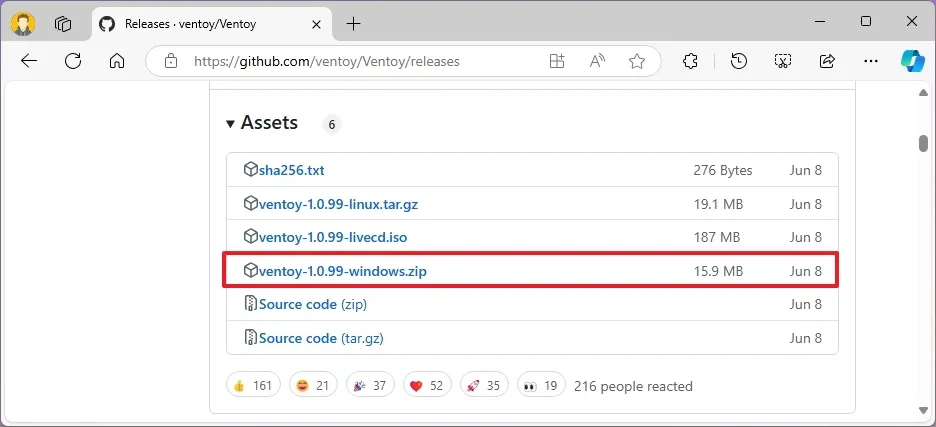Add page to favorites with star icon
This screenshot has height=427, width=936.
click(637, 61)
